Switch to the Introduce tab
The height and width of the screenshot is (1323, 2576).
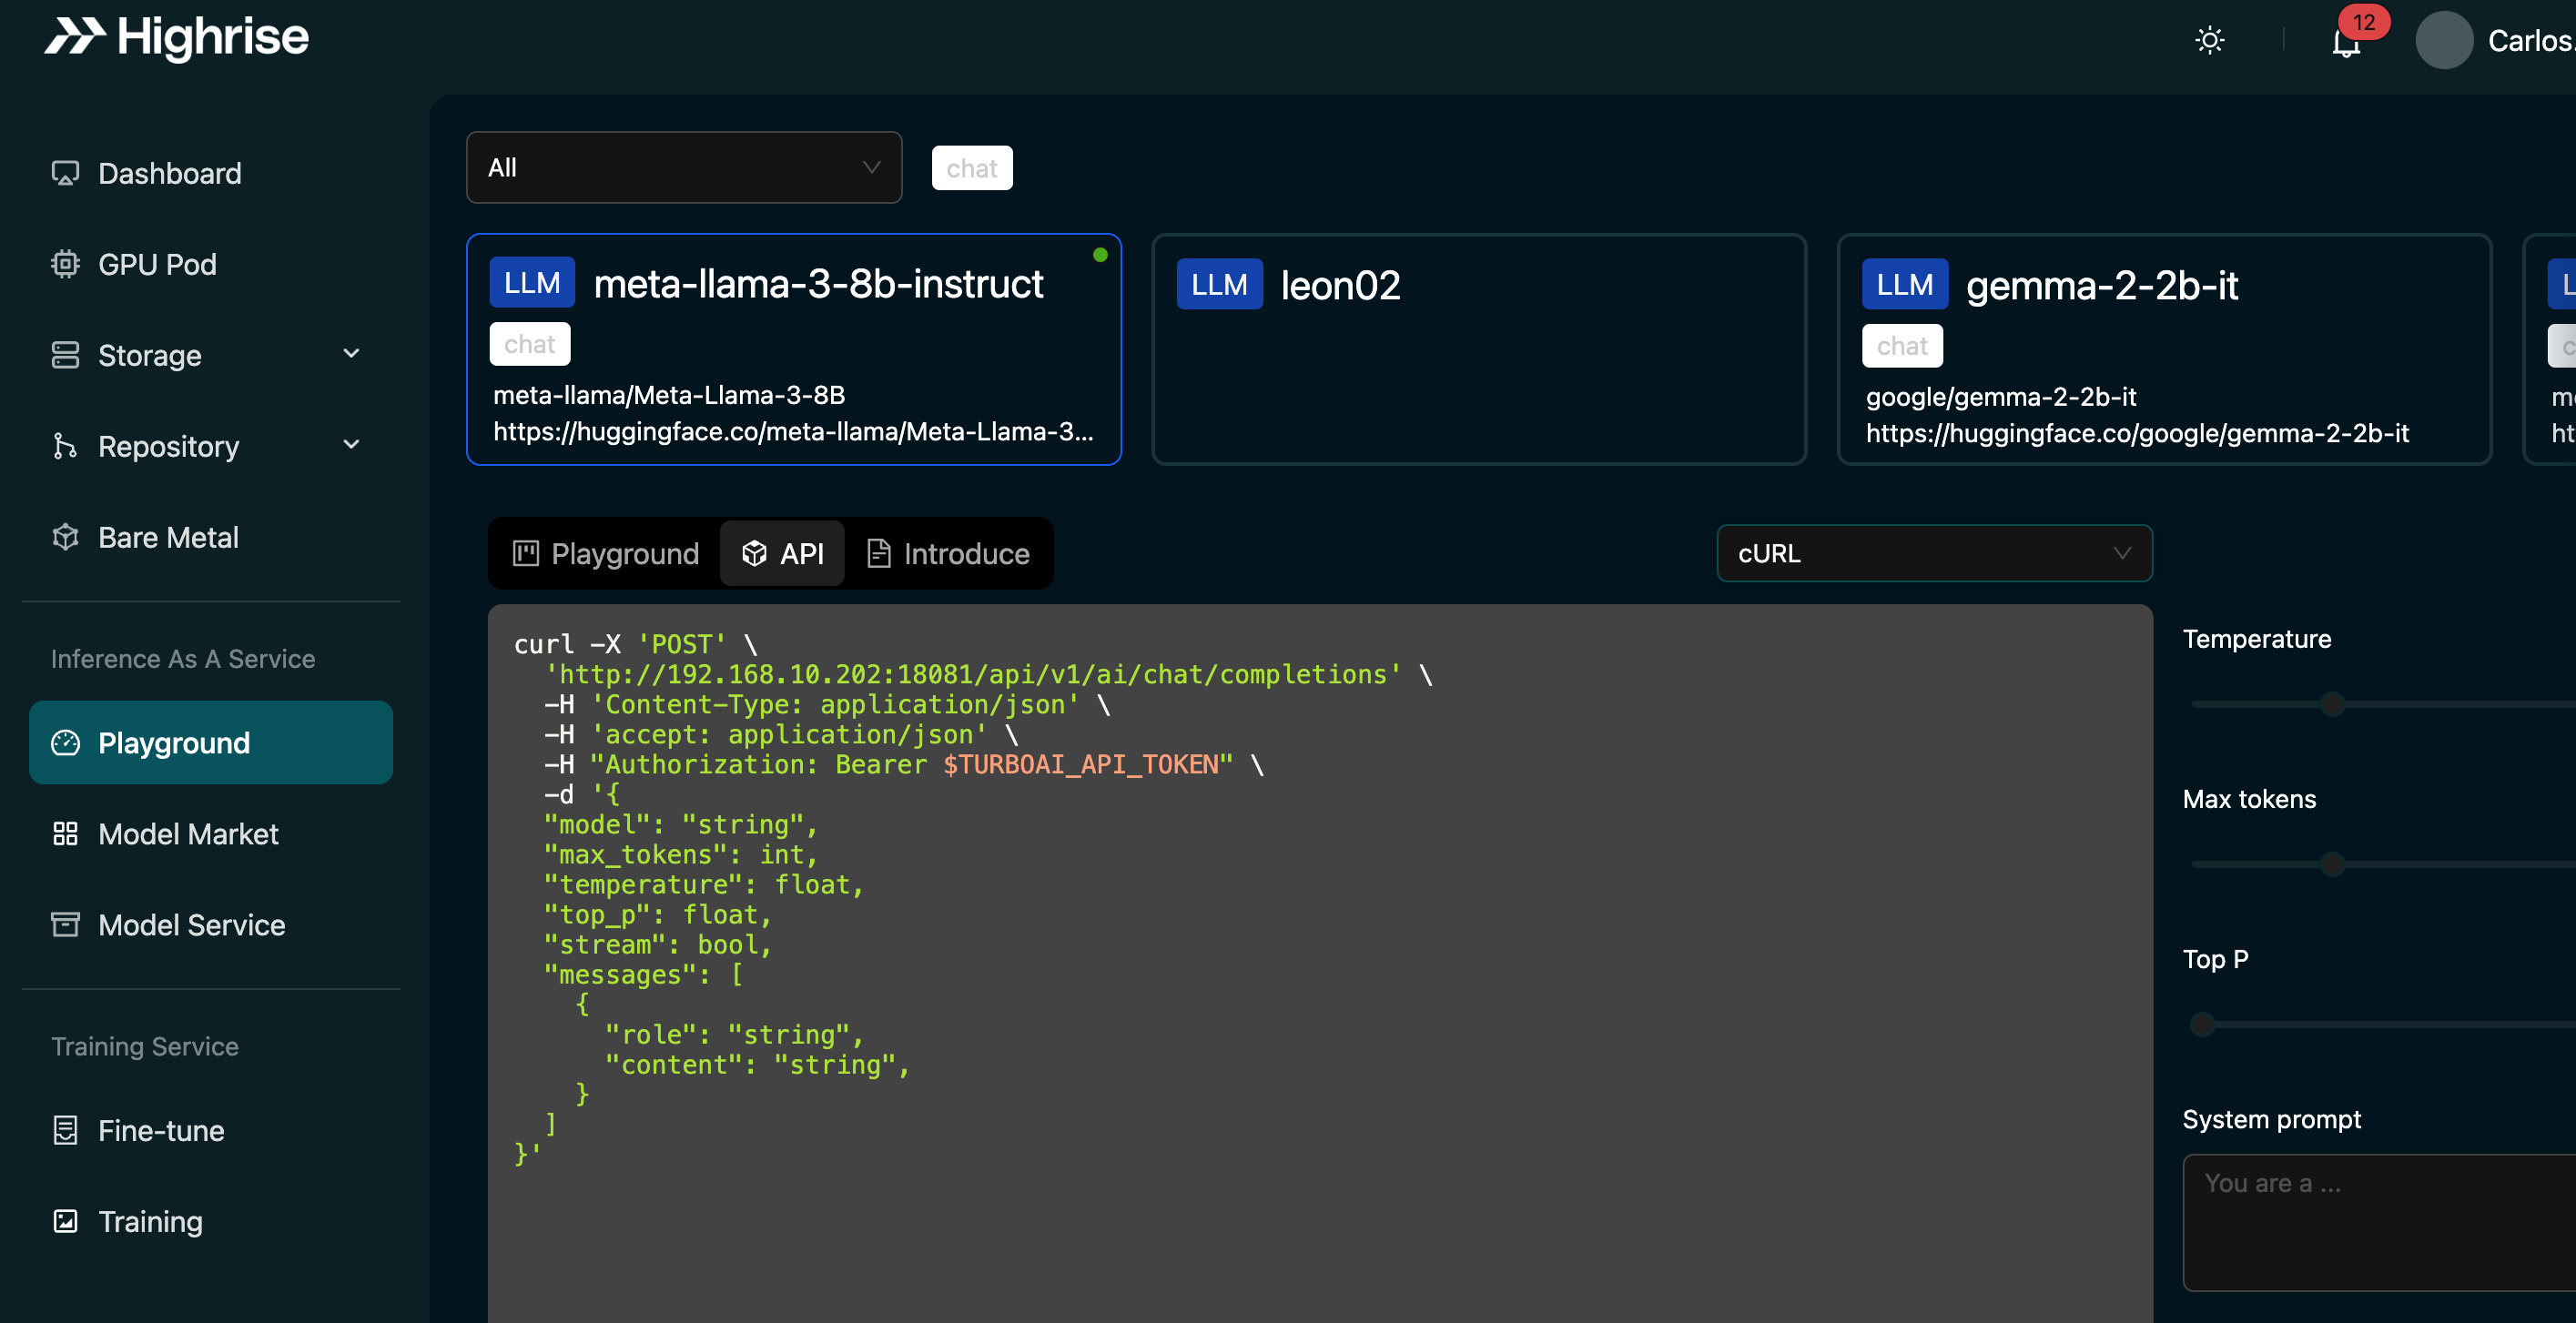tap(948, 553)
